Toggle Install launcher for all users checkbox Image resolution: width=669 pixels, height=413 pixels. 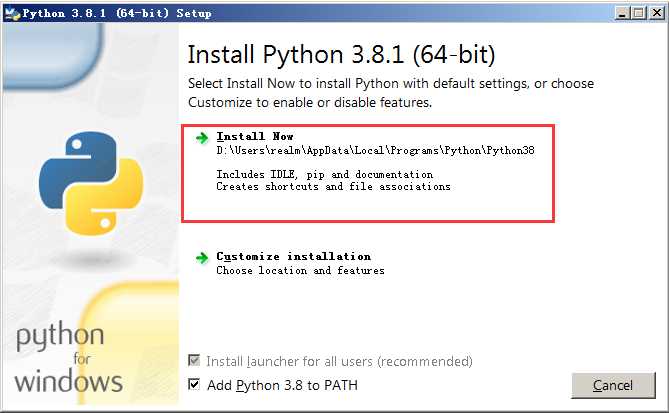click(x=194, y=361)
